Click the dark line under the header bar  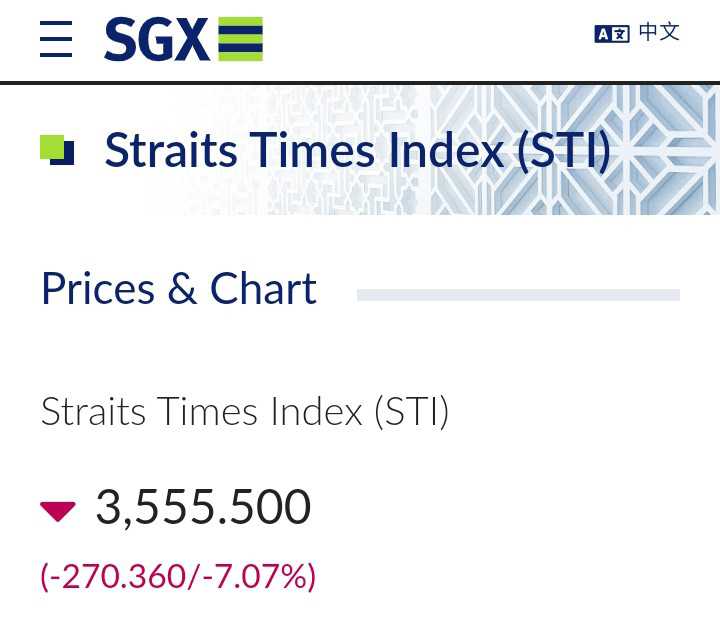(x=360, y=82)
